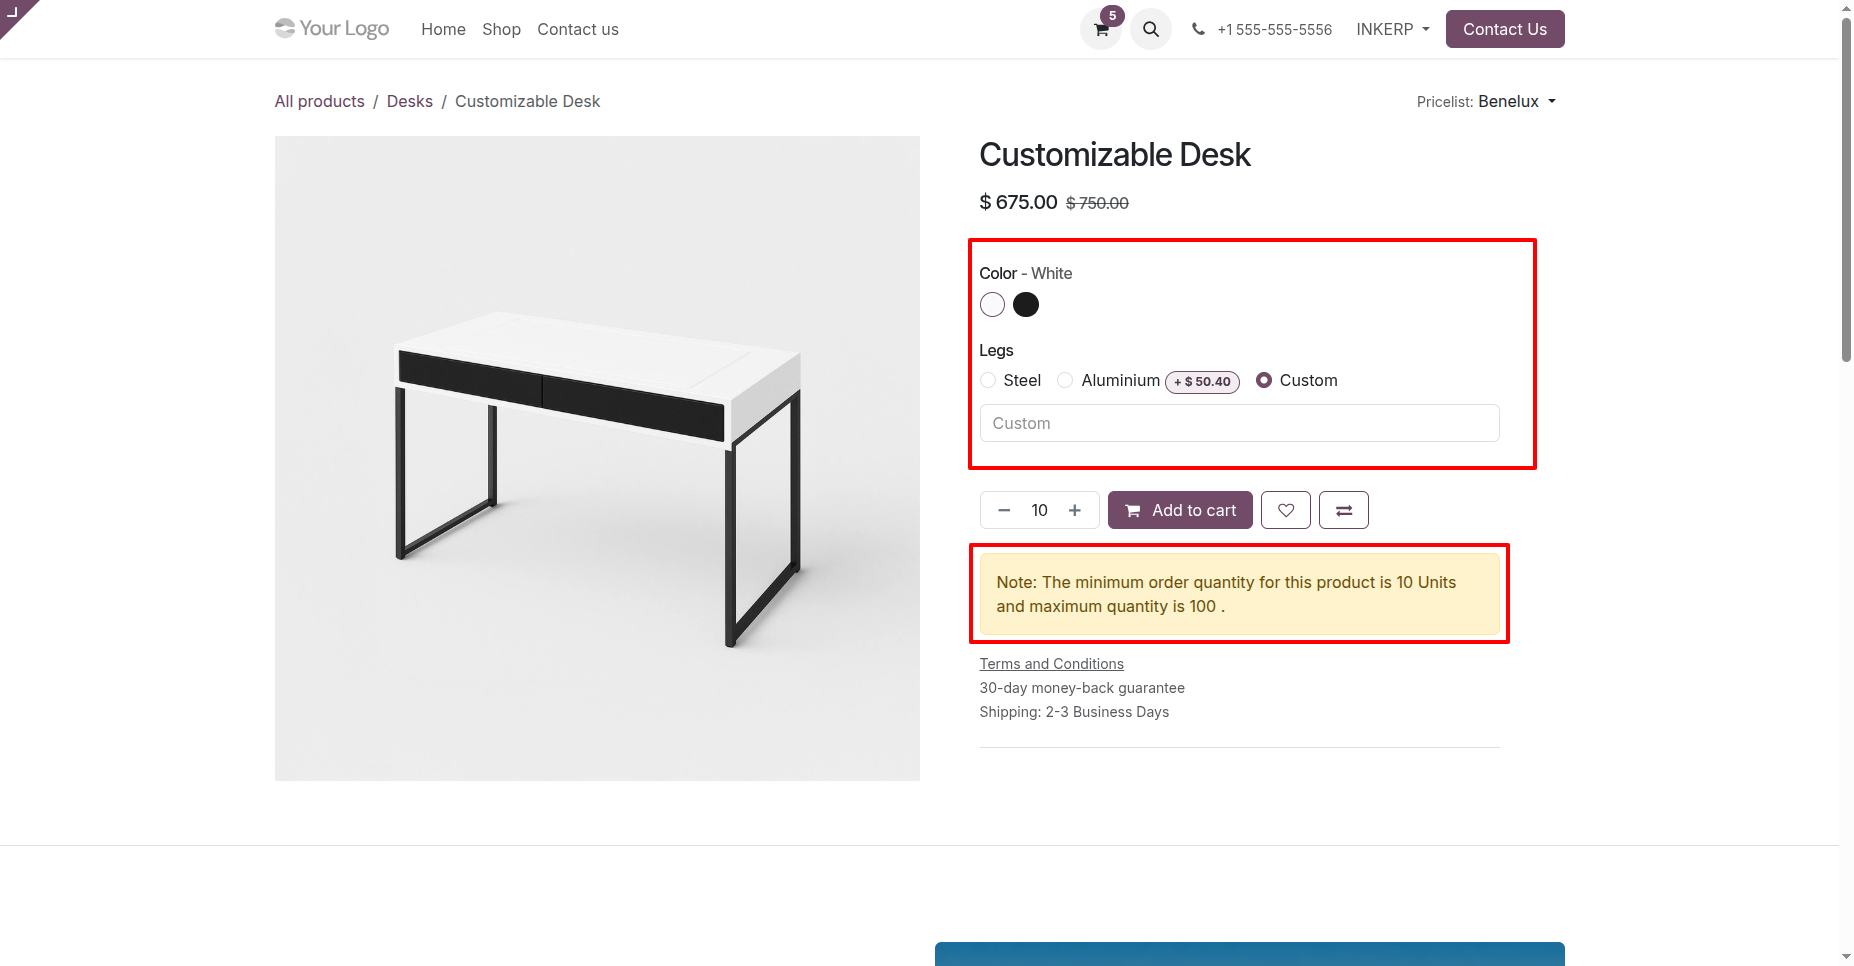
Task: Select Aluminium legs option
Action: pyautogui.click(x=1065, y=380)
